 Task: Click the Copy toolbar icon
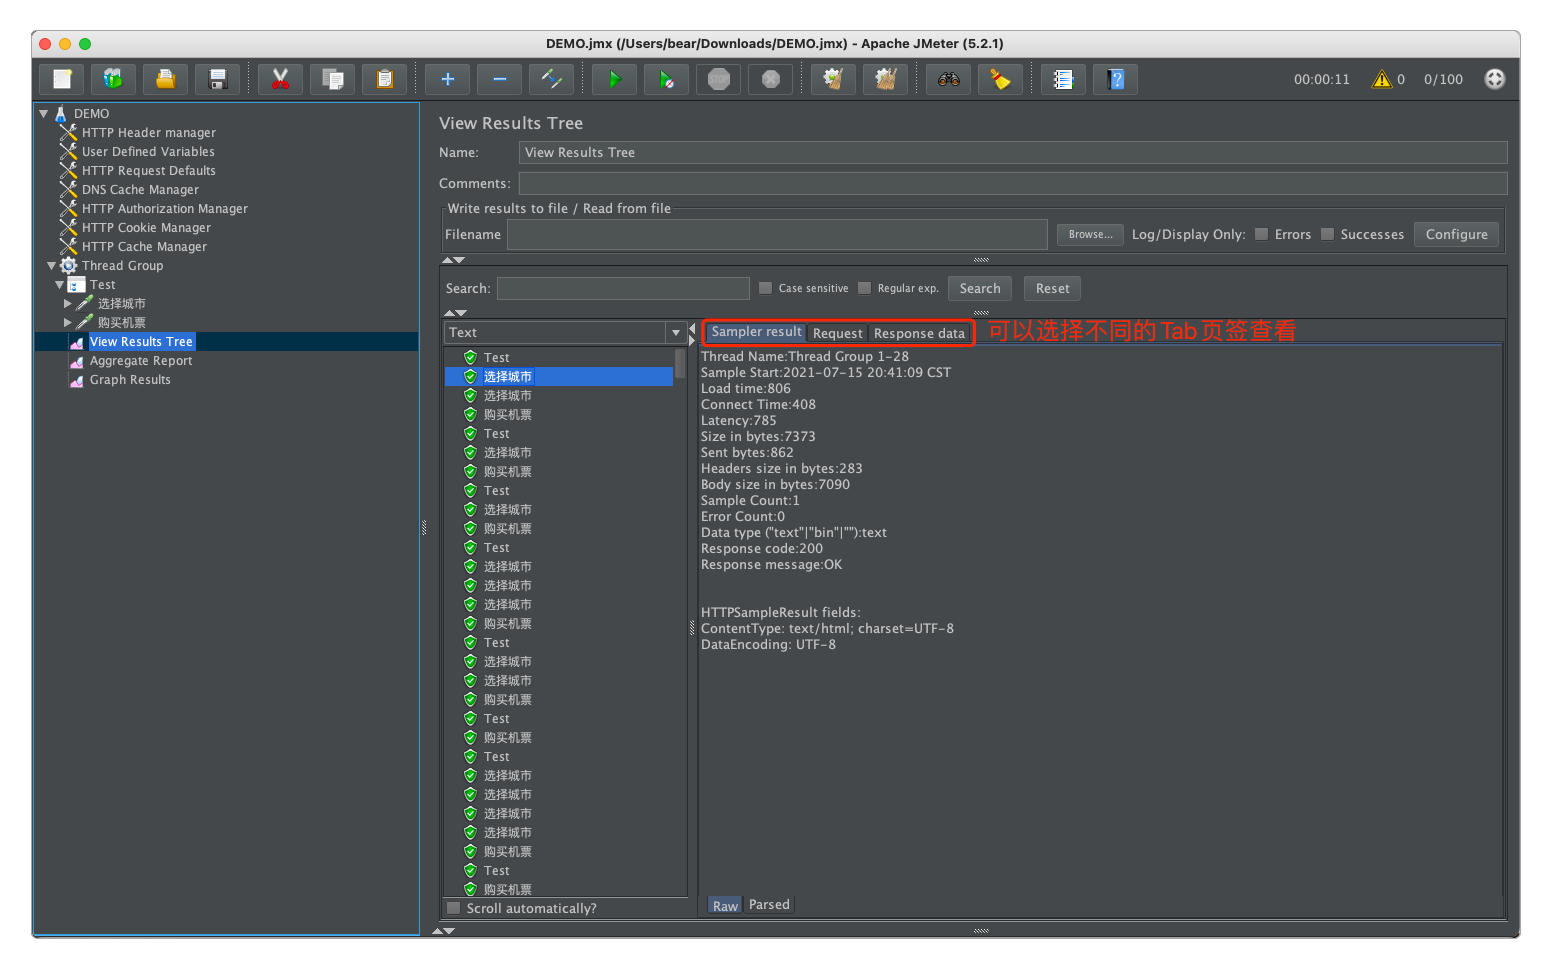coord(332,79)
